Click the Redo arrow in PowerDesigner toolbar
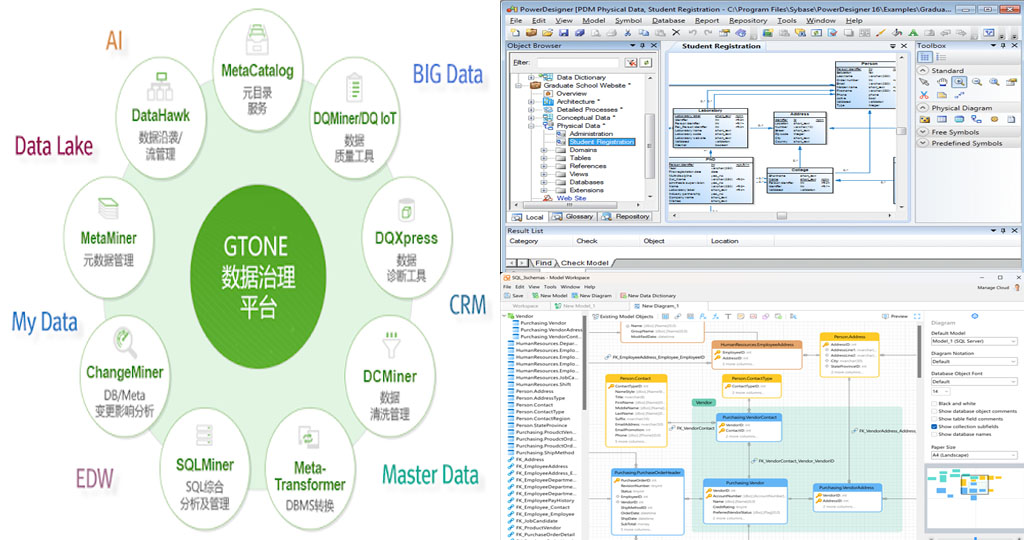Screen dimensions: 1024x540 (708, 33)
